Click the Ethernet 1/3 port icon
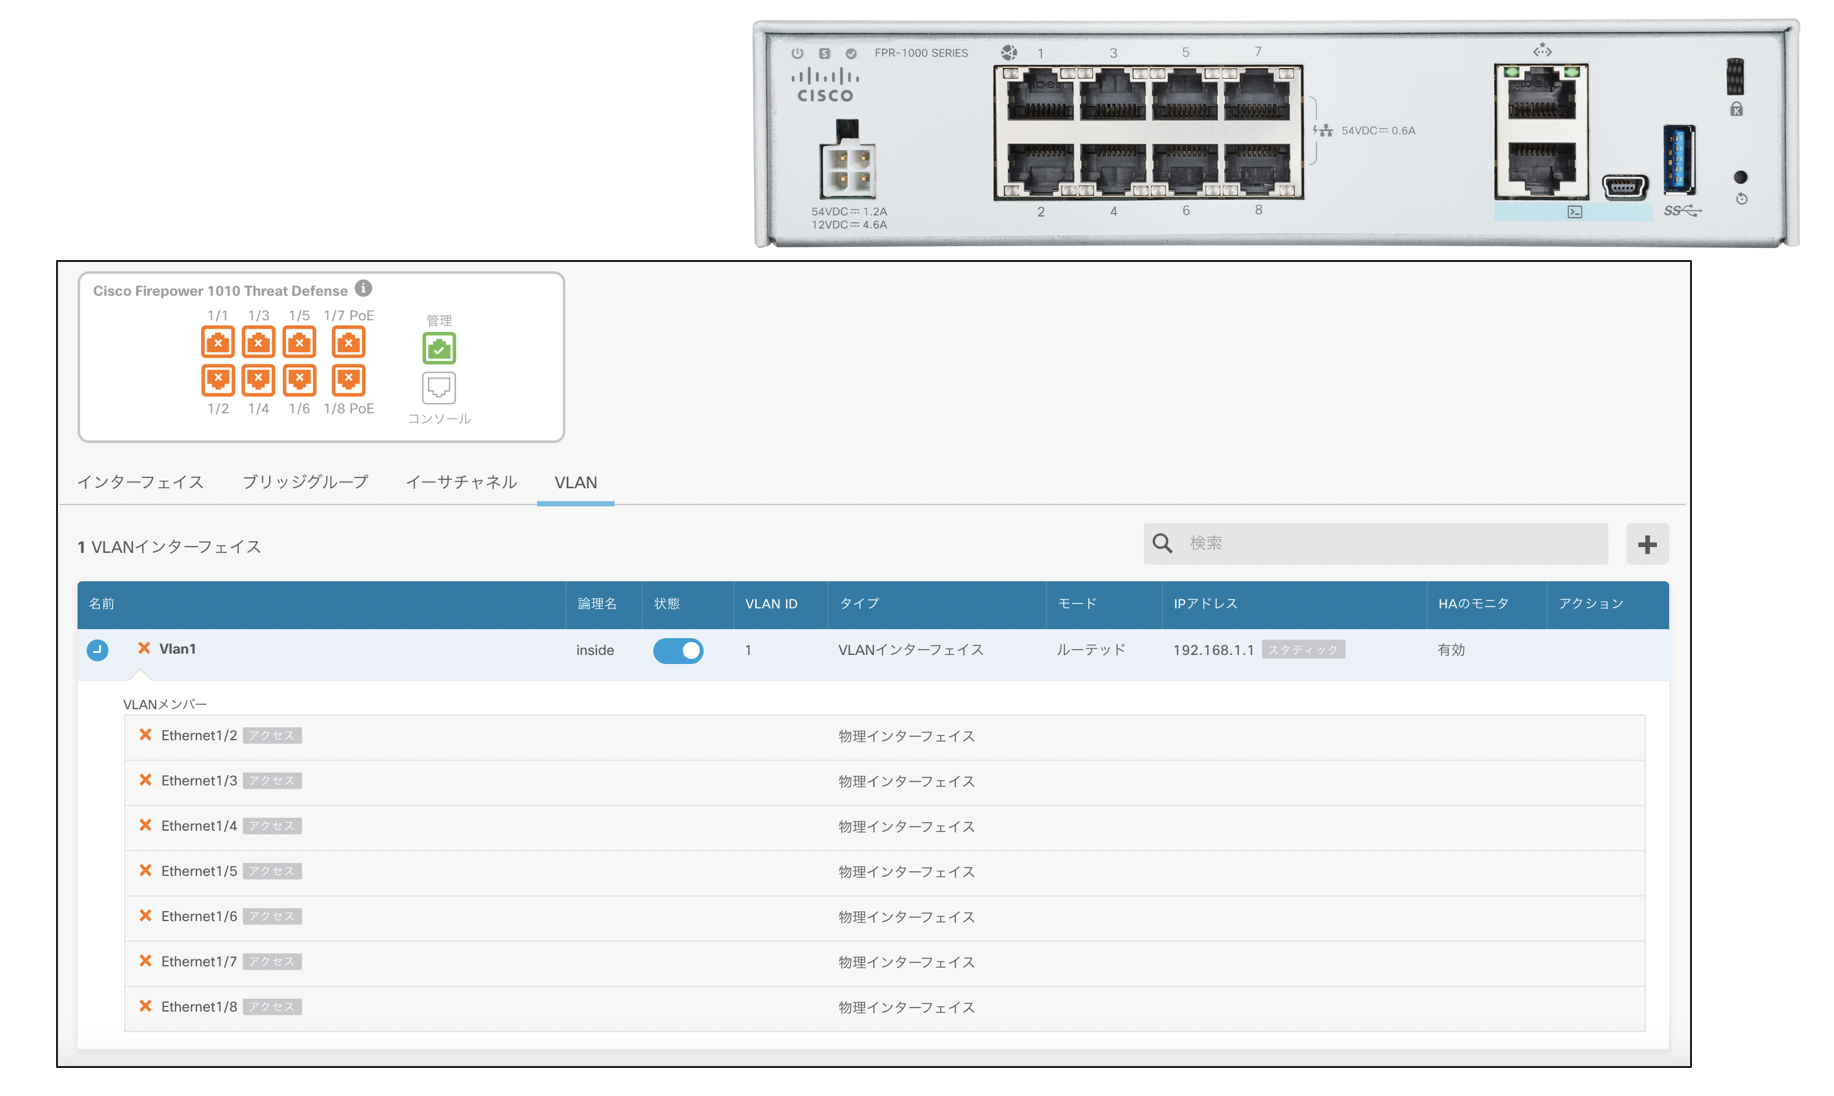Screen dimensions: 1834x1096 point(258,342)
